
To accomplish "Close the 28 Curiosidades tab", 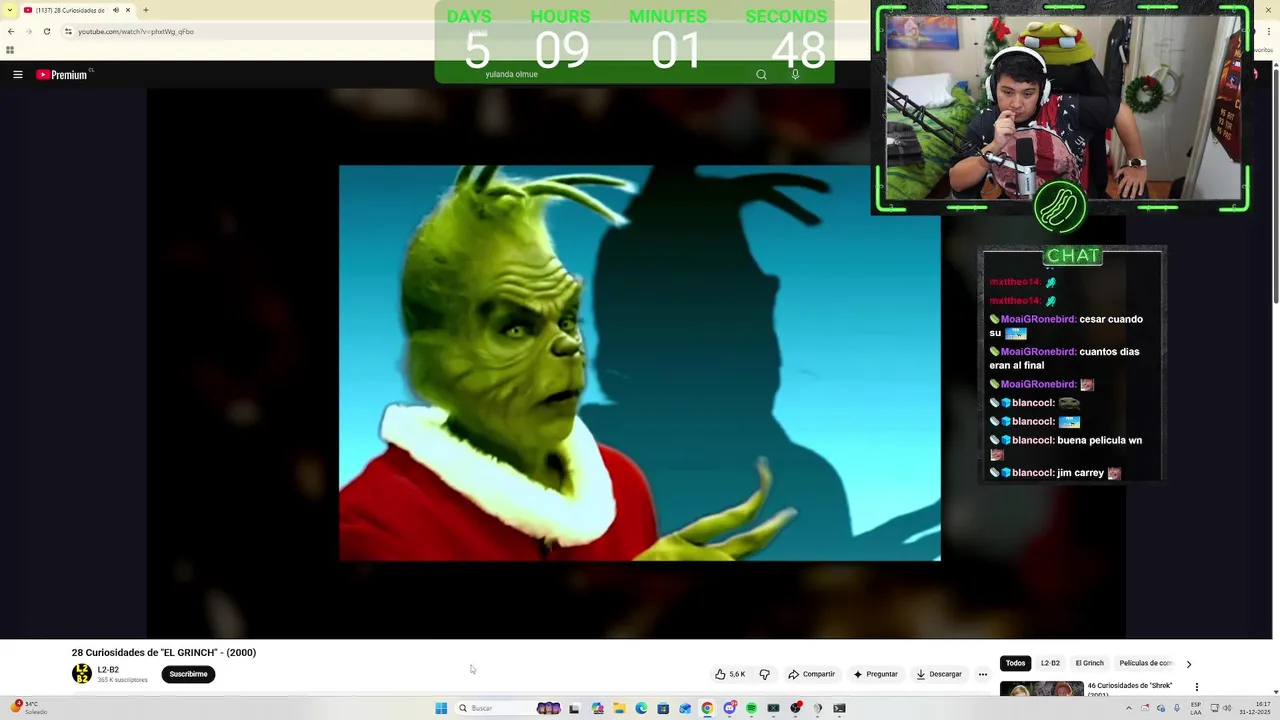I will (128, 10).
